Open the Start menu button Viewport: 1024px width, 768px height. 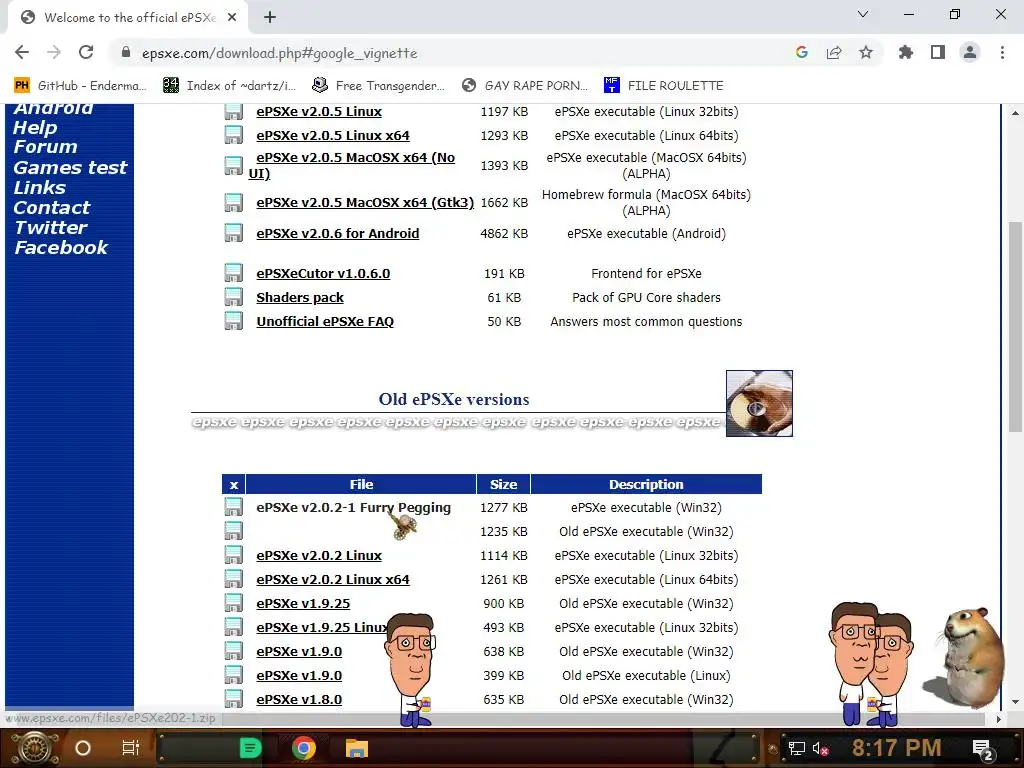tap(34, 748)
